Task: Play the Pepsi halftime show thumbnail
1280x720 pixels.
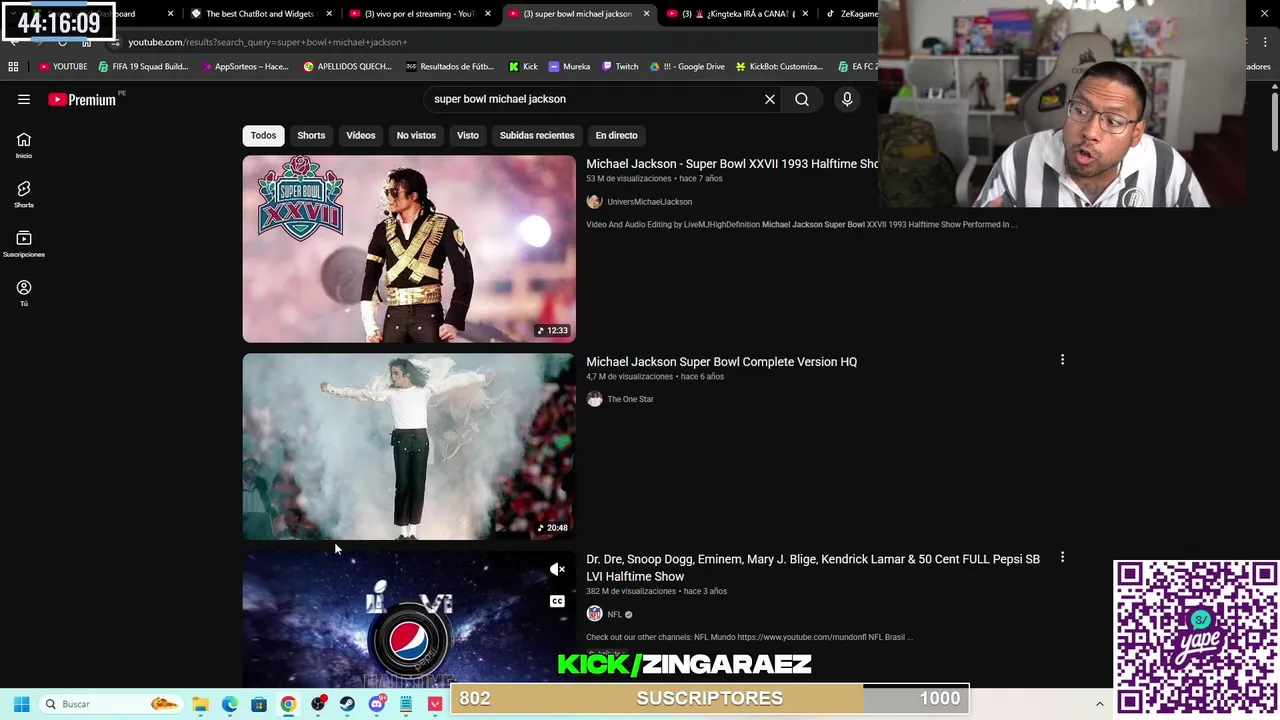Action: [409, 618]
